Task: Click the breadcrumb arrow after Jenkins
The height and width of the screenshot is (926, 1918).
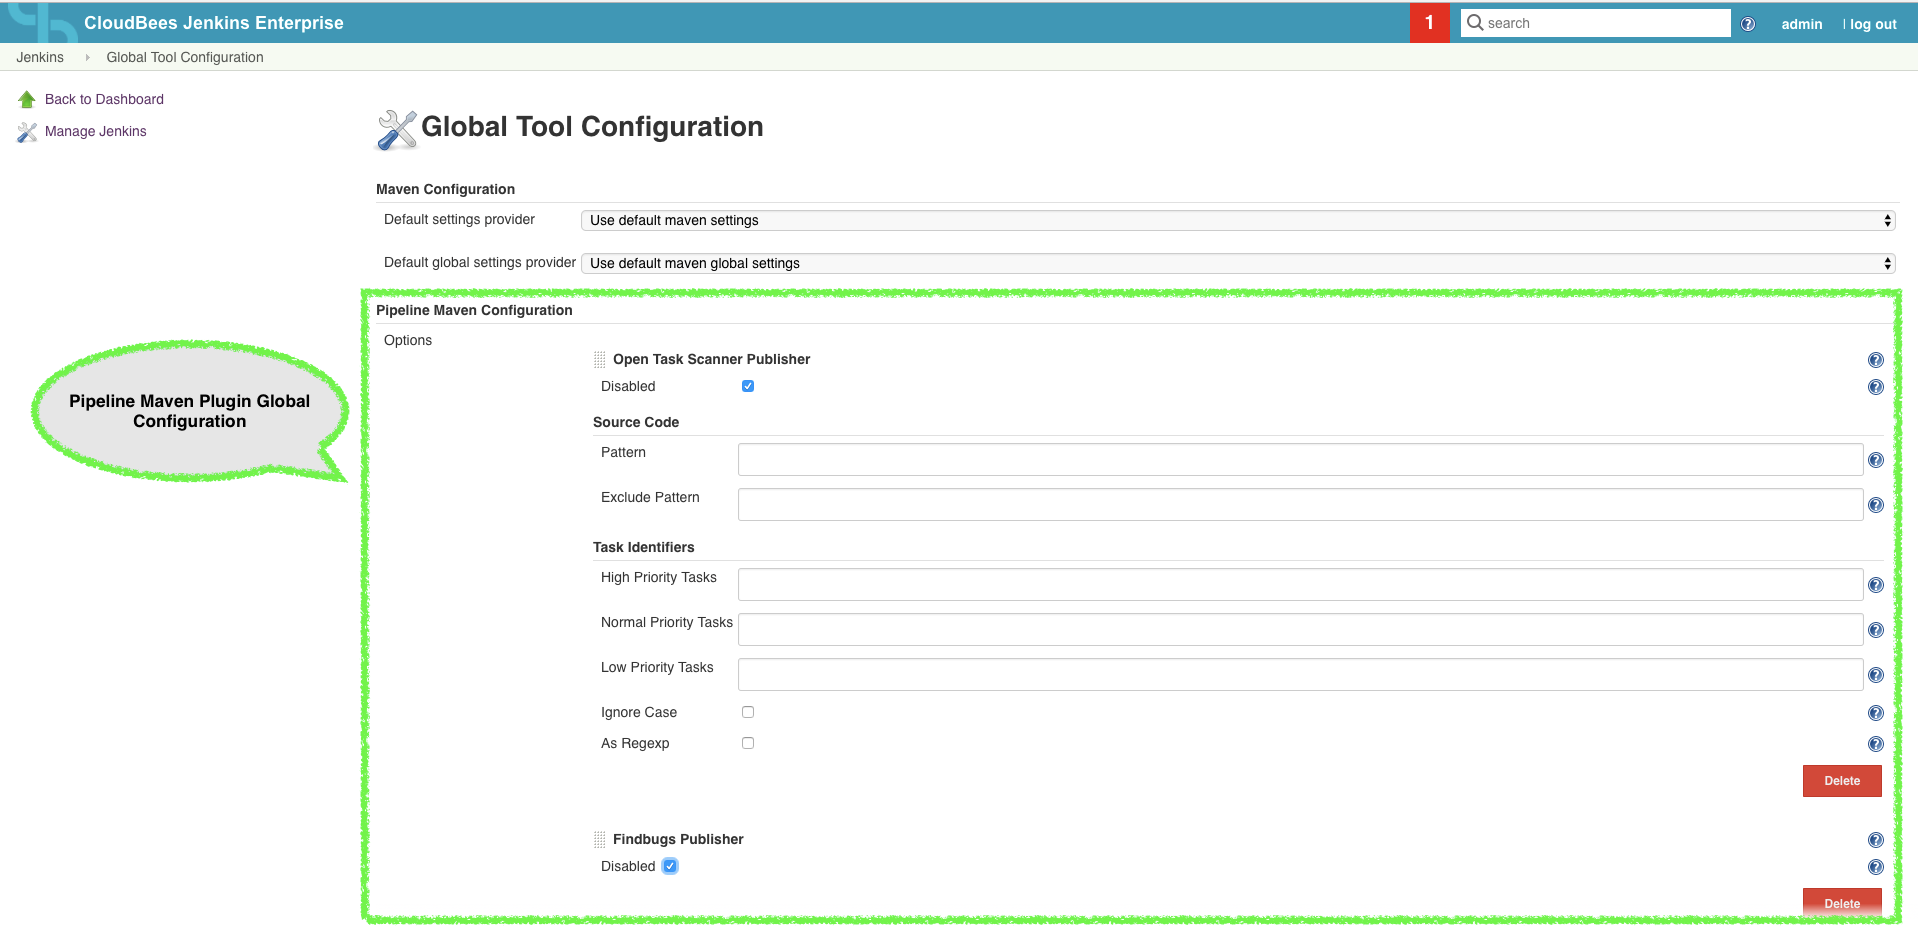Action: point(88,58)
